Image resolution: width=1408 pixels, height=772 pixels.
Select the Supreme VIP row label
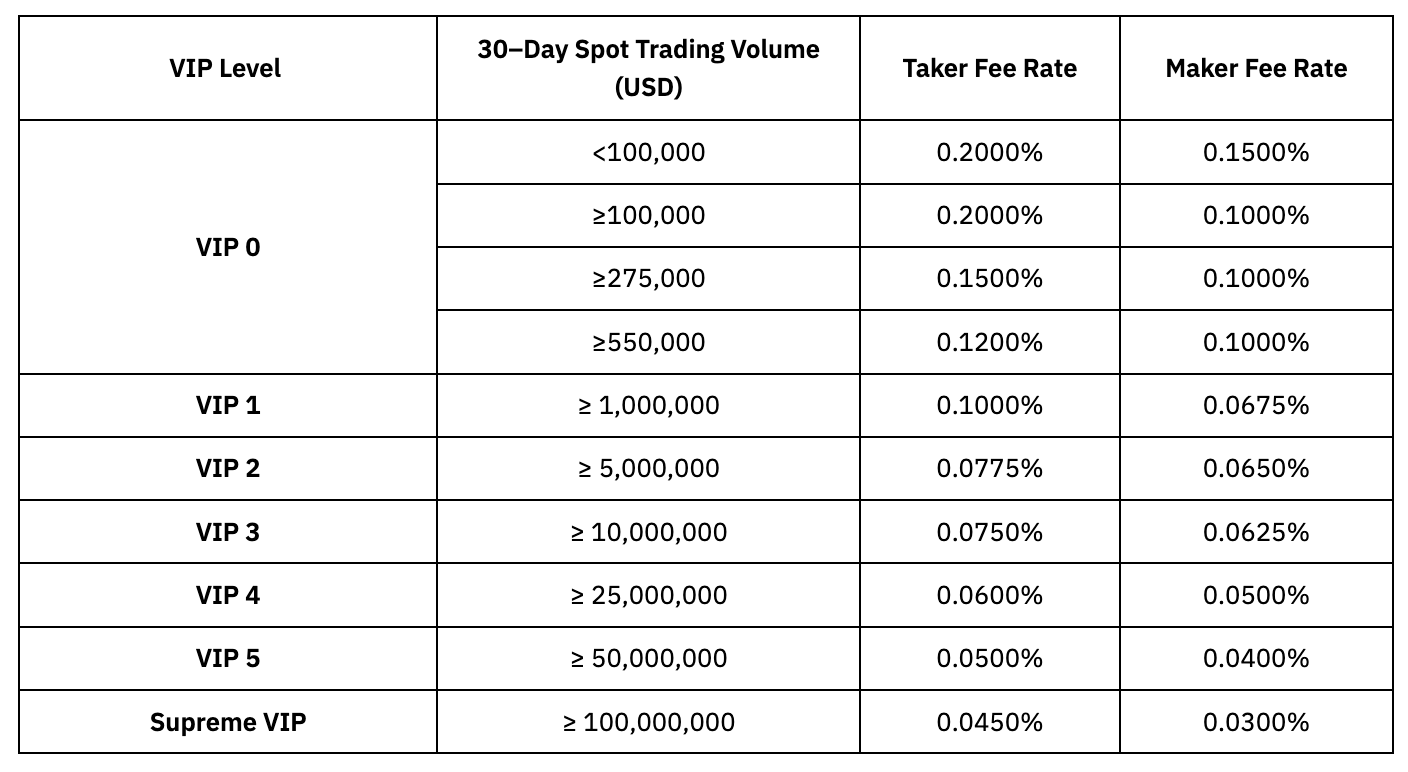point(228,722)
